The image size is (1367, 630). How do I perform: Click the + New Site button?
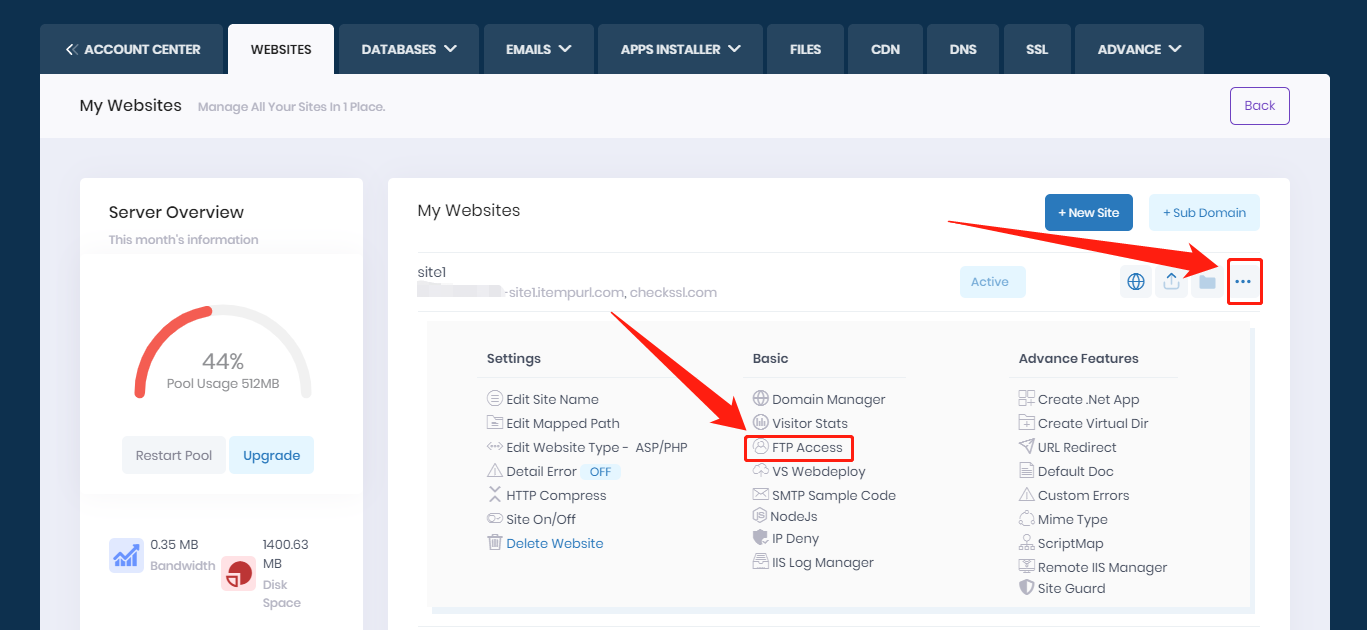click(1088, 212)
